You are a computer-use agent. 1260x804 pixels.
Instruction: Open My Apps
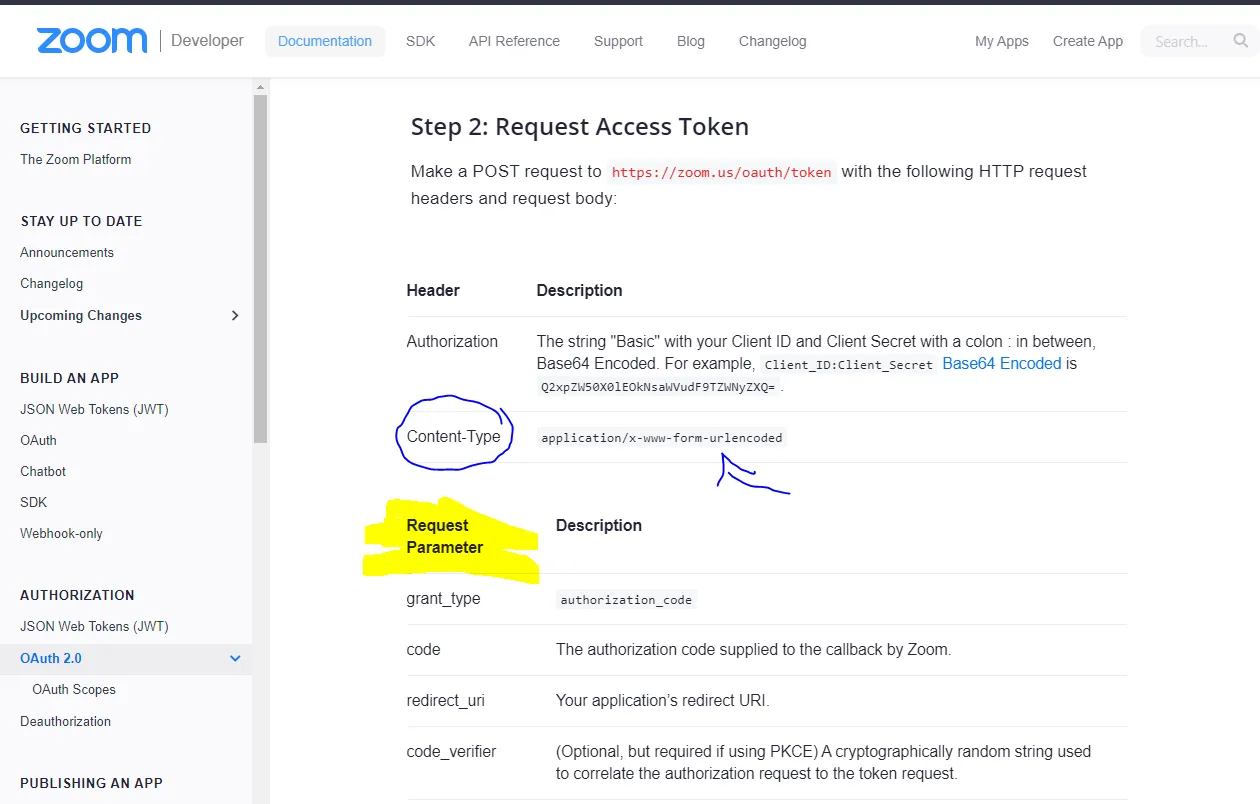1002,41
